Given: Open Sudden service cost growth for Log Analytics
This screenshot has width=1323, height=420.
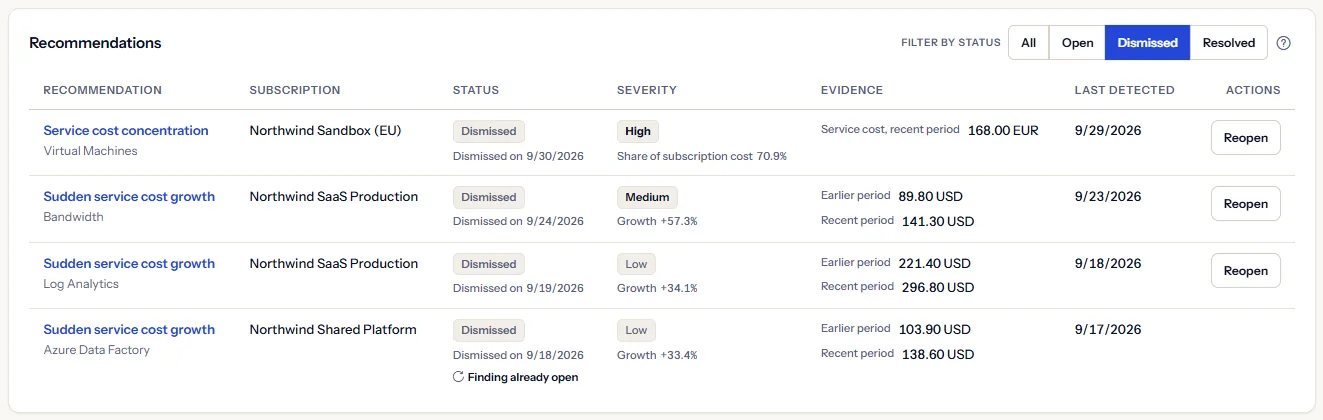Looking at the screenshot, I should tap(129, 264).
